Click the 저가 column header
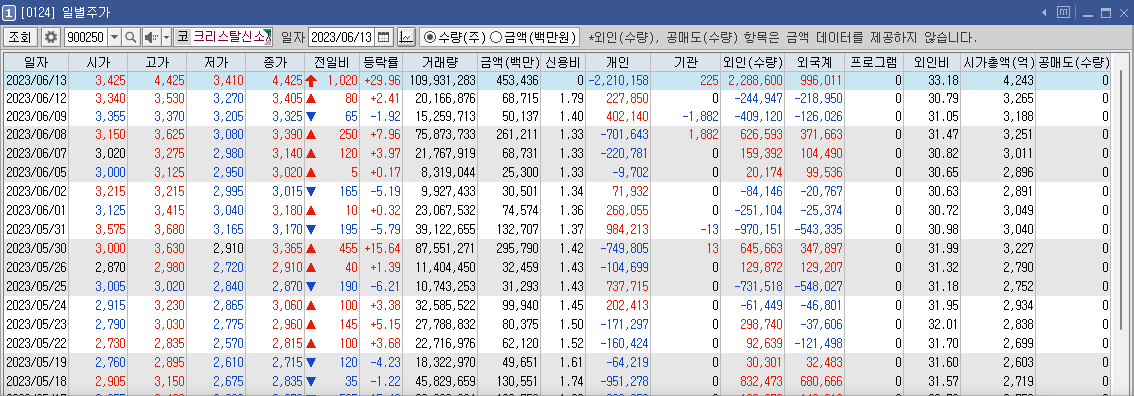The image size is (1134, 396). click(x=216, y=63)
